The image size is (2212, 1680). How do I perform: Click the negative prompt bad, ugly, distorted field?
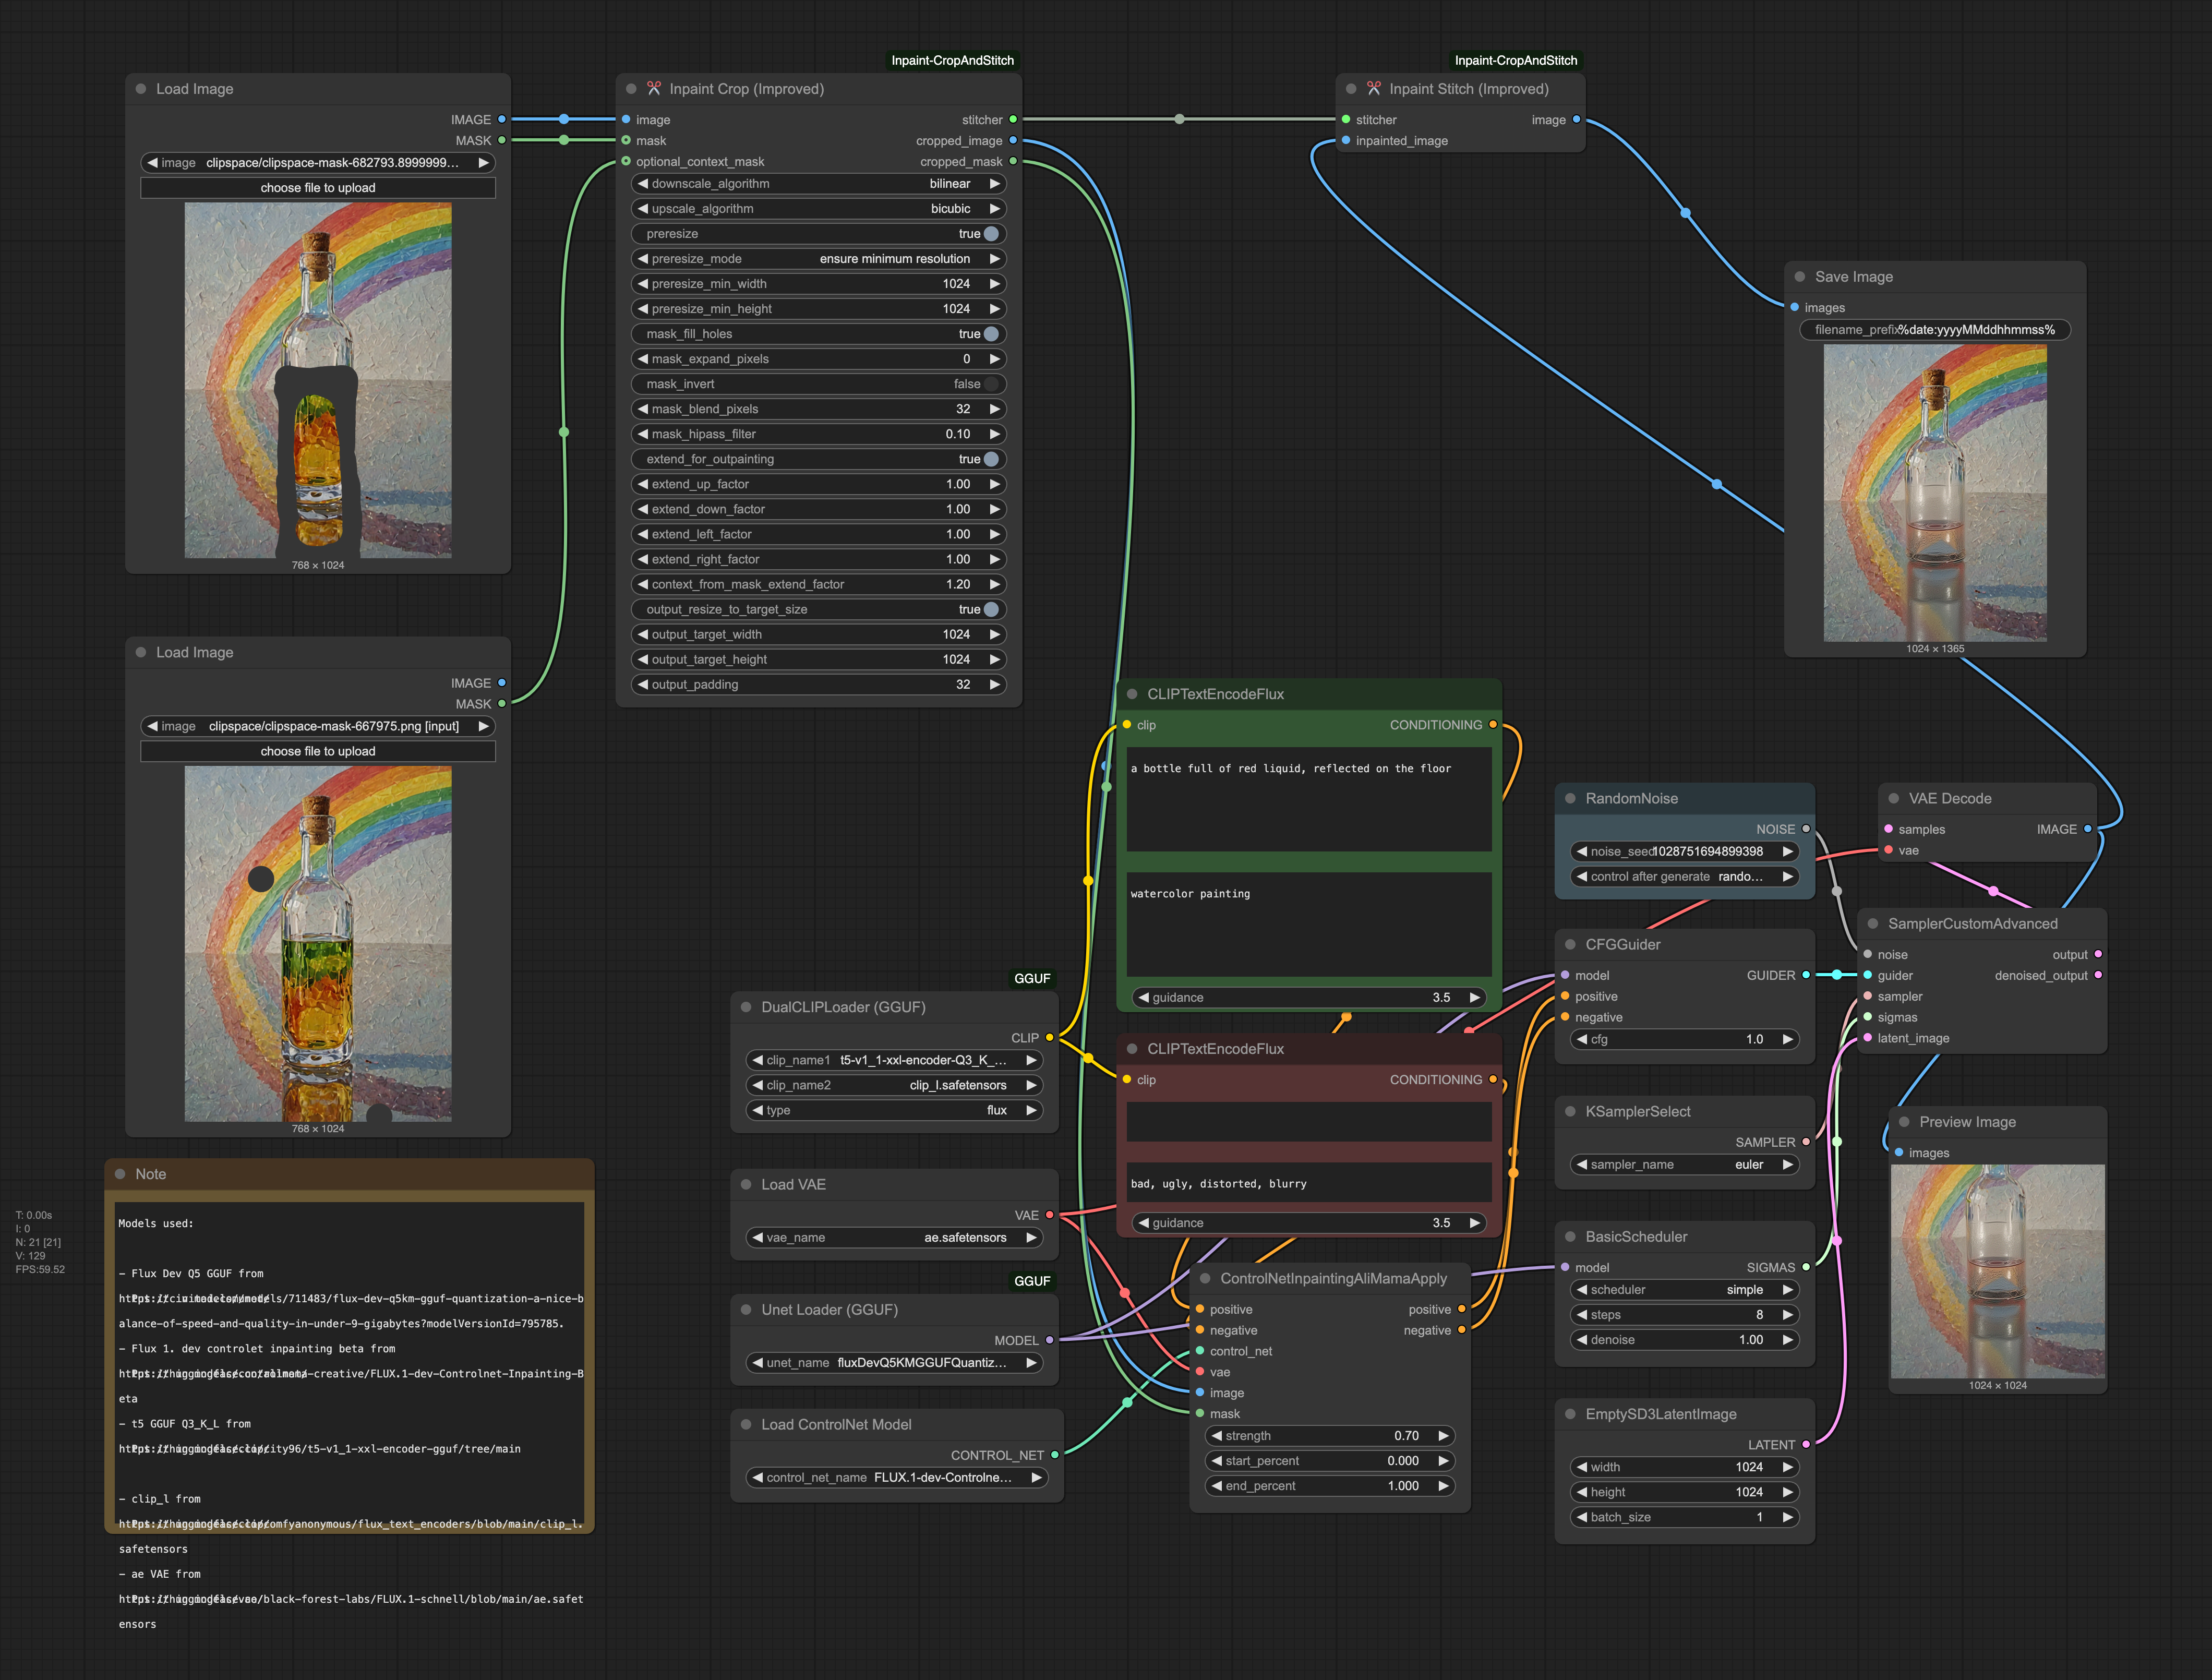point(1308,1183)
